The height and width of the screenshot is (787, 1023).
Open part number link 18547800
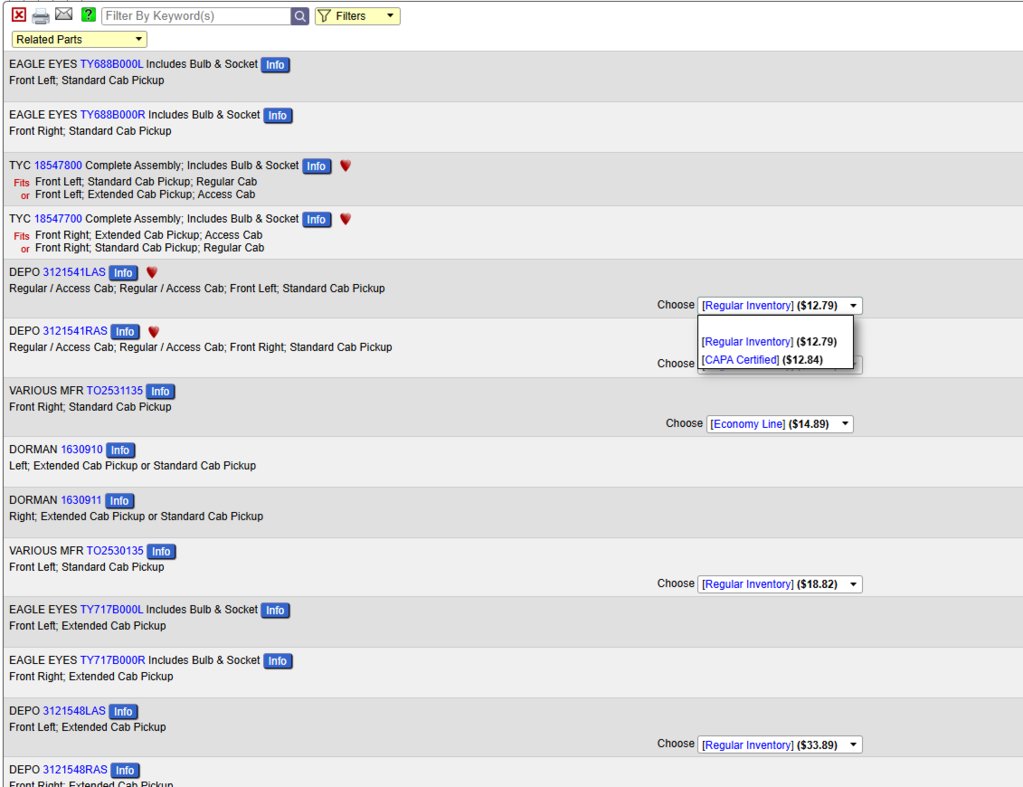(x=58, y=165)
